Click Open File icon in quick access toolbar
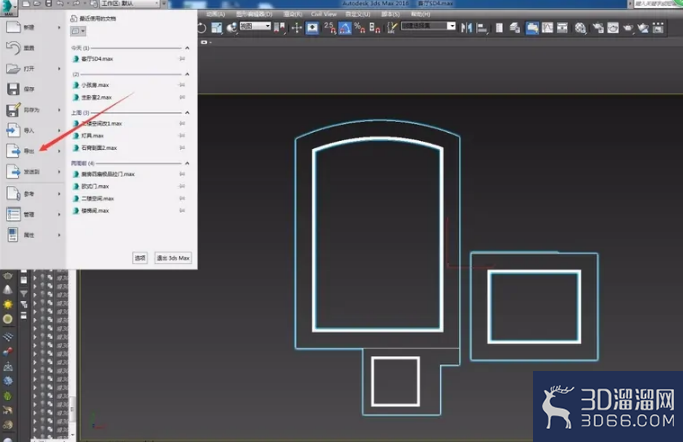683x442 pixels. coord(37,4)
